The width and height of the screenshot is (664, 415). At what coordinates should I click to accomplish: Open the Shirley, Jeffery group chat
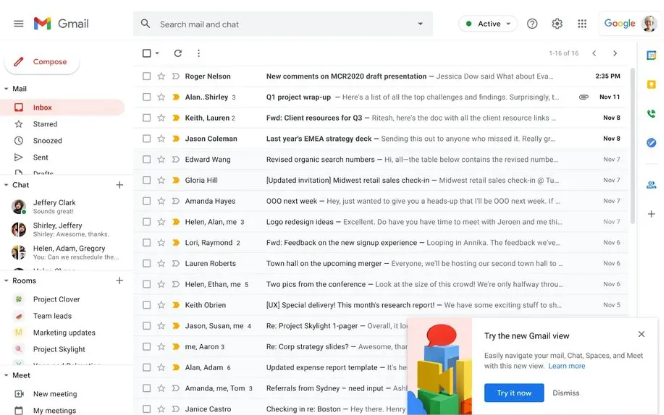point(64,229)
